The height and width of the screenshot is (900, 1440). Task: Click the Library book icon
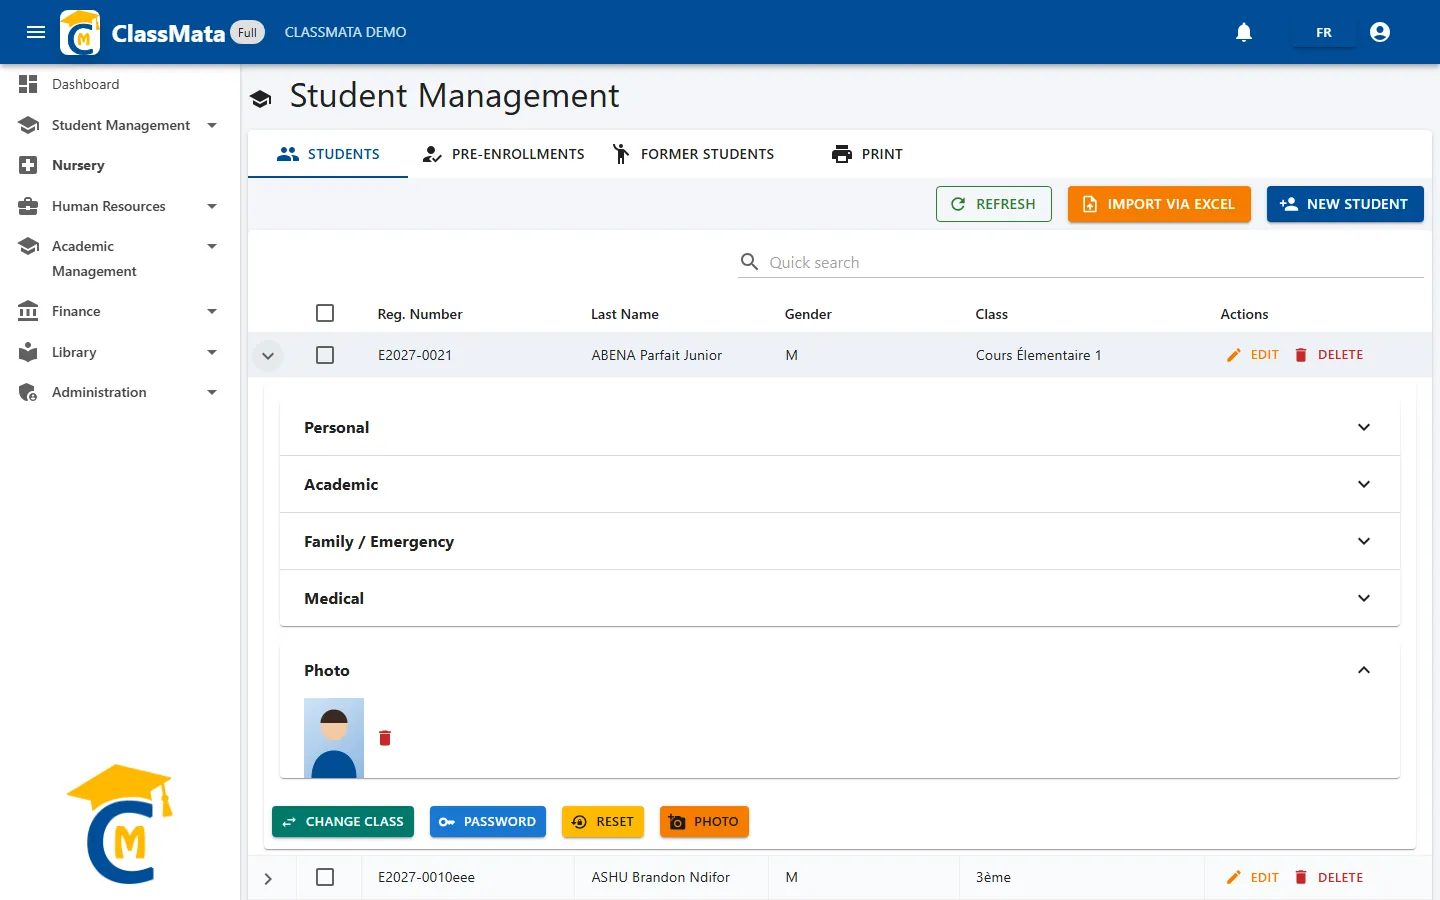coord(28,352)
